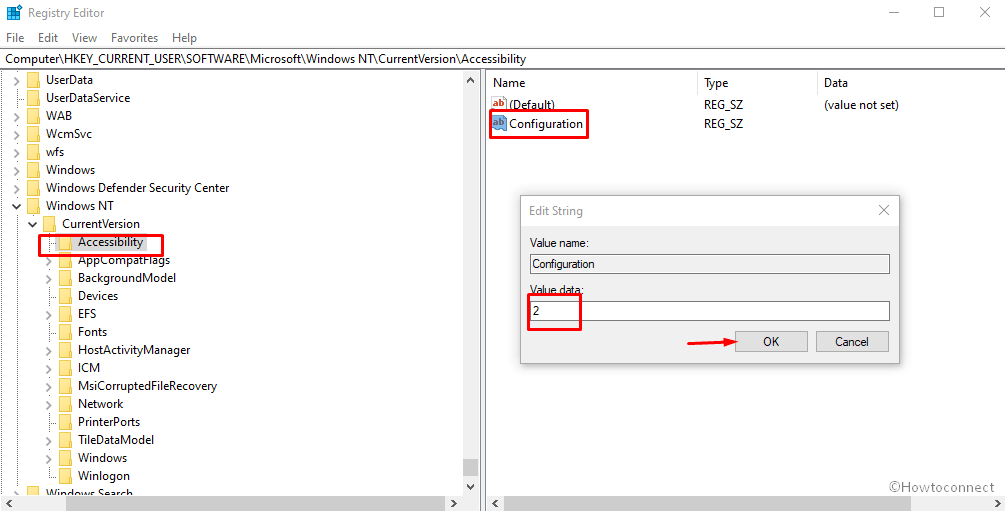Image resolution: width=1005 pixels, height=511 pixels.
Task: Select the Windows key below wfs
Action: (x=70, y=170)
